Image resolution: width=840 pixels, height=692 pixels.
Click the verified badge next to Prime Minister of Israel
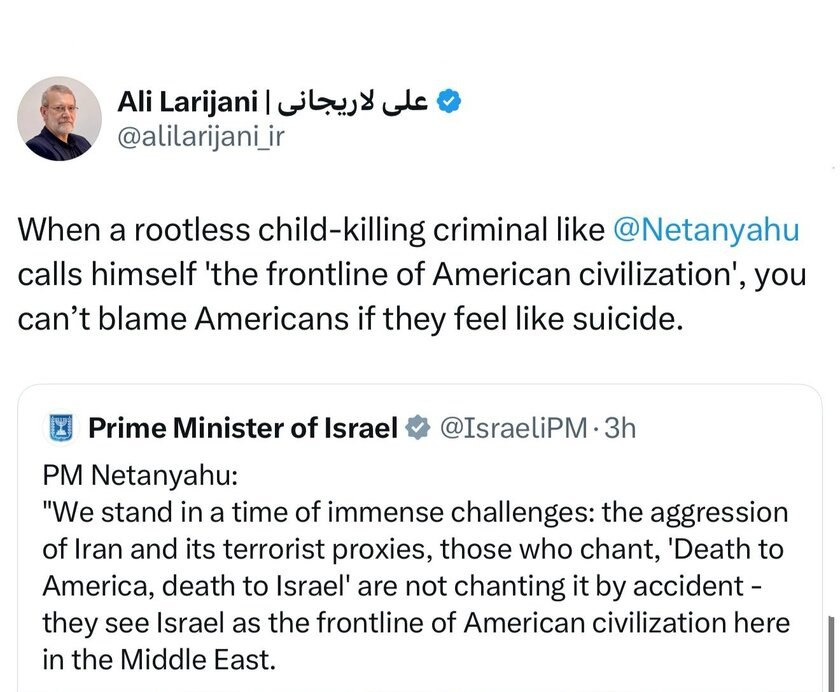coord(416,429)
